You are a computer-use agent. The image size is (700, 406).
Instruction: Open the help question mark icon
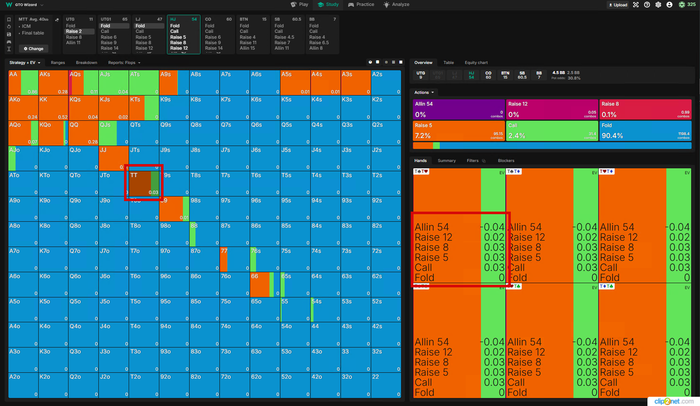coord(645,5)
